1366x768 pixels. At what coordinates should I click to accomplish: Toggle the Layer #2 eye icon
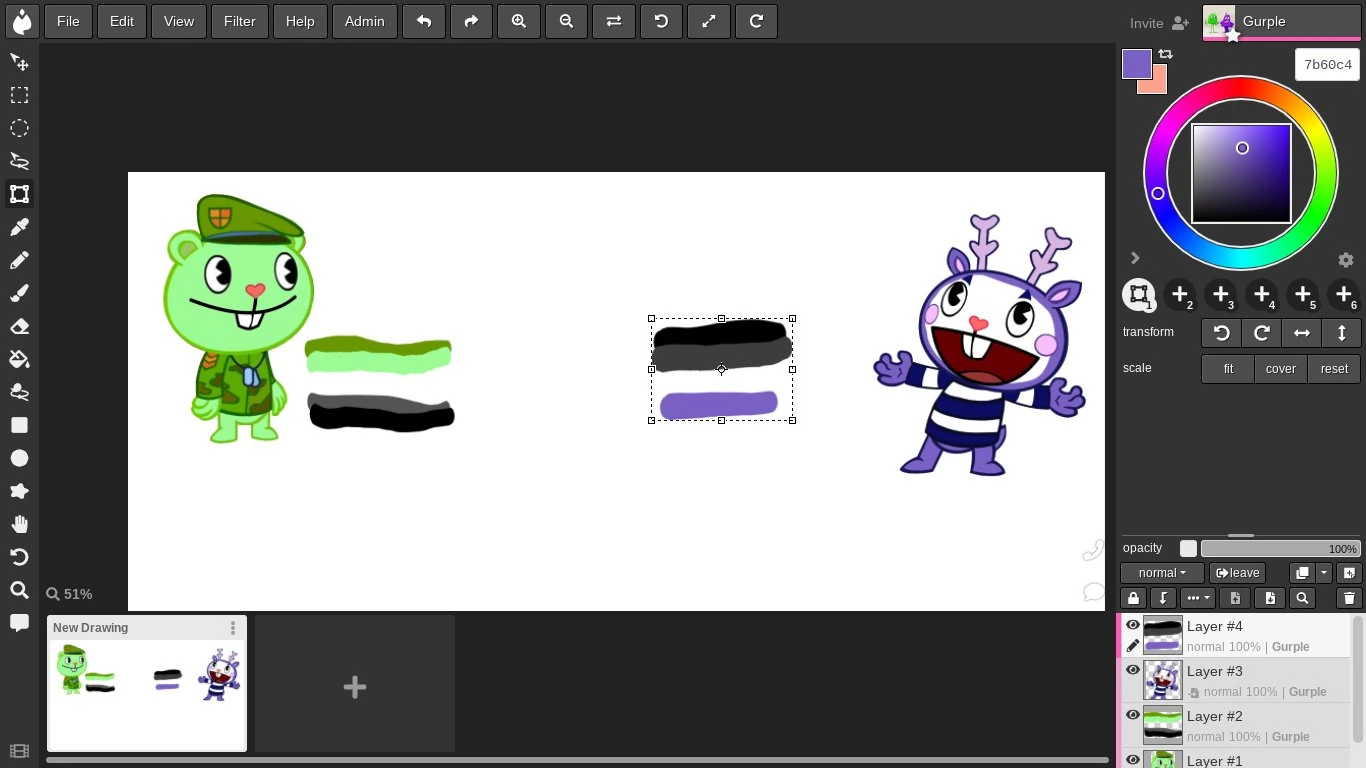(1132, 715)
